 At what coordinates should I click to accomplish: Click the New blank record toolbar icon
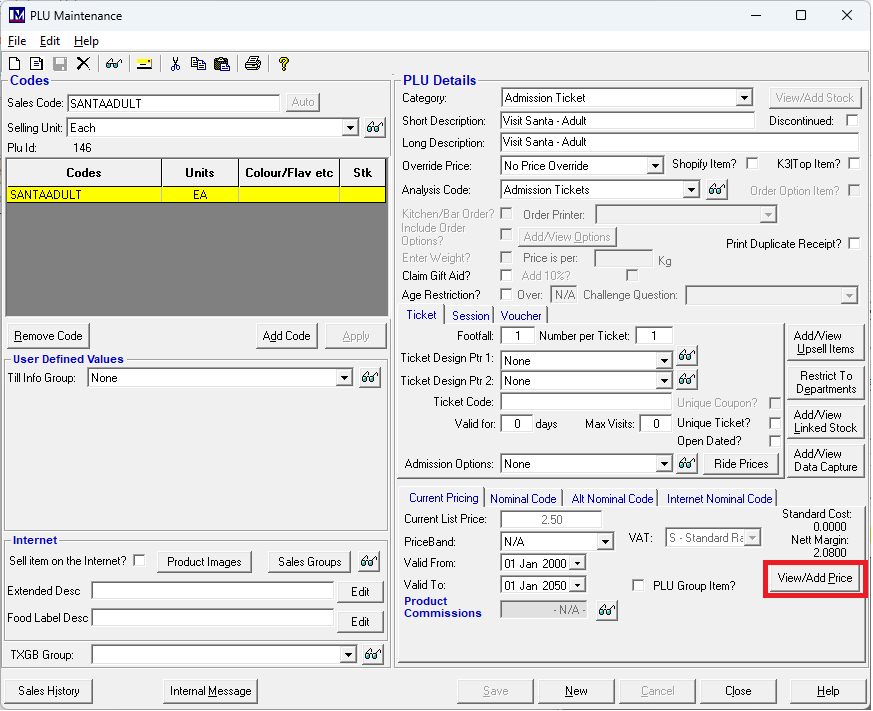pyautogui.click(x=15, y=64)
